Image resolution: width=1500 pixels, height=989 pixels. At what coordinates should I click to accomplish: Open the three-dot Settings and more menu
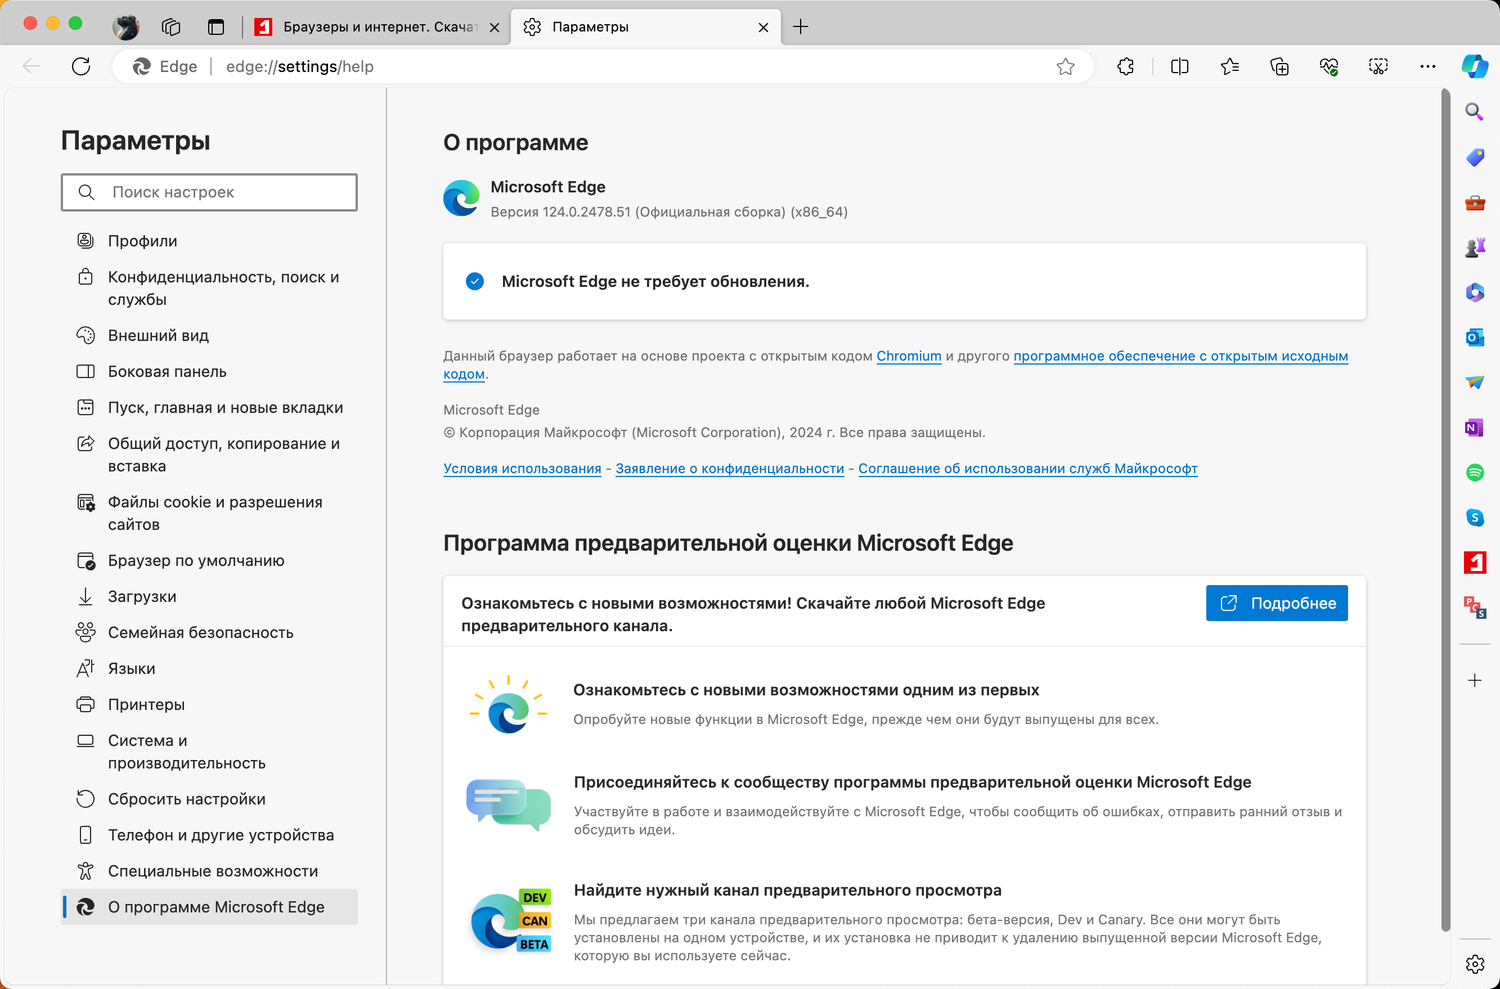pos(1428,67)
